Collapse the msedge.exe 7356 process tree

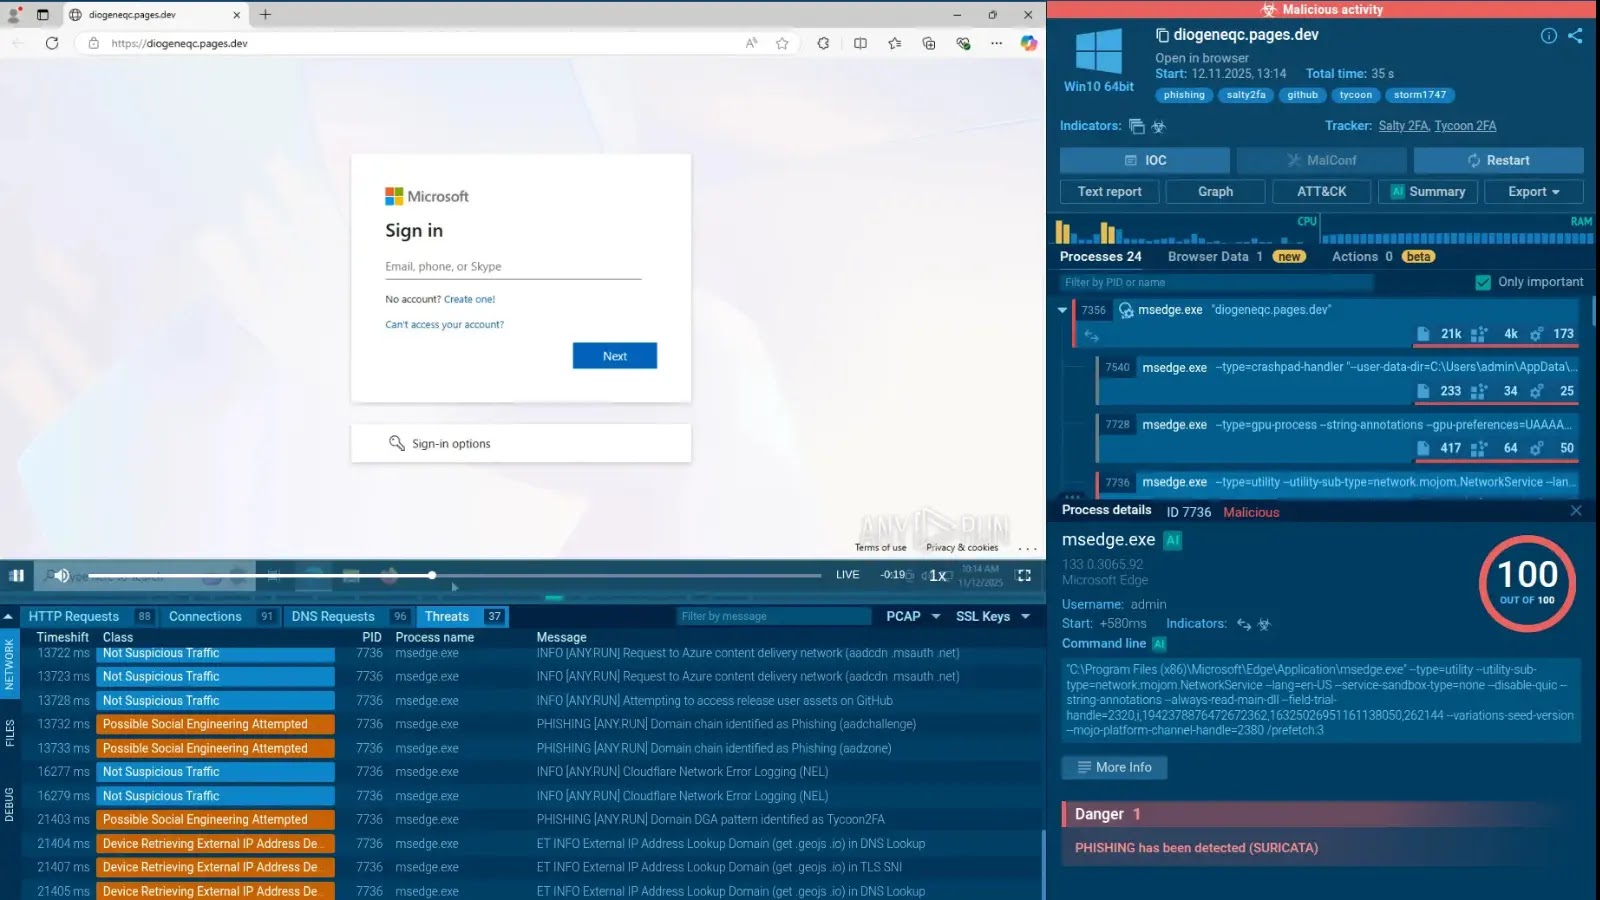tap(1062, 310)
